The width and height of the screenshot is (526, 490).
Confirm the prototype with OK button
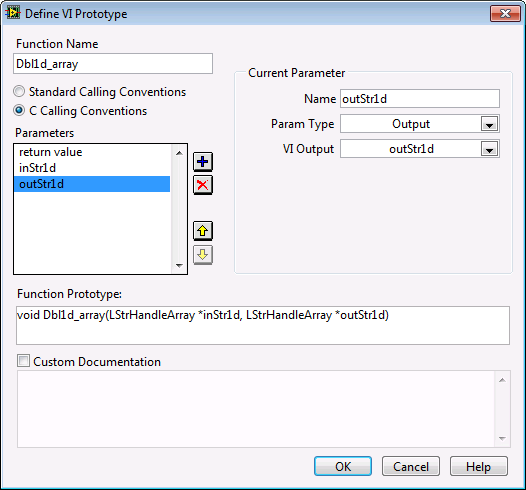343,466
